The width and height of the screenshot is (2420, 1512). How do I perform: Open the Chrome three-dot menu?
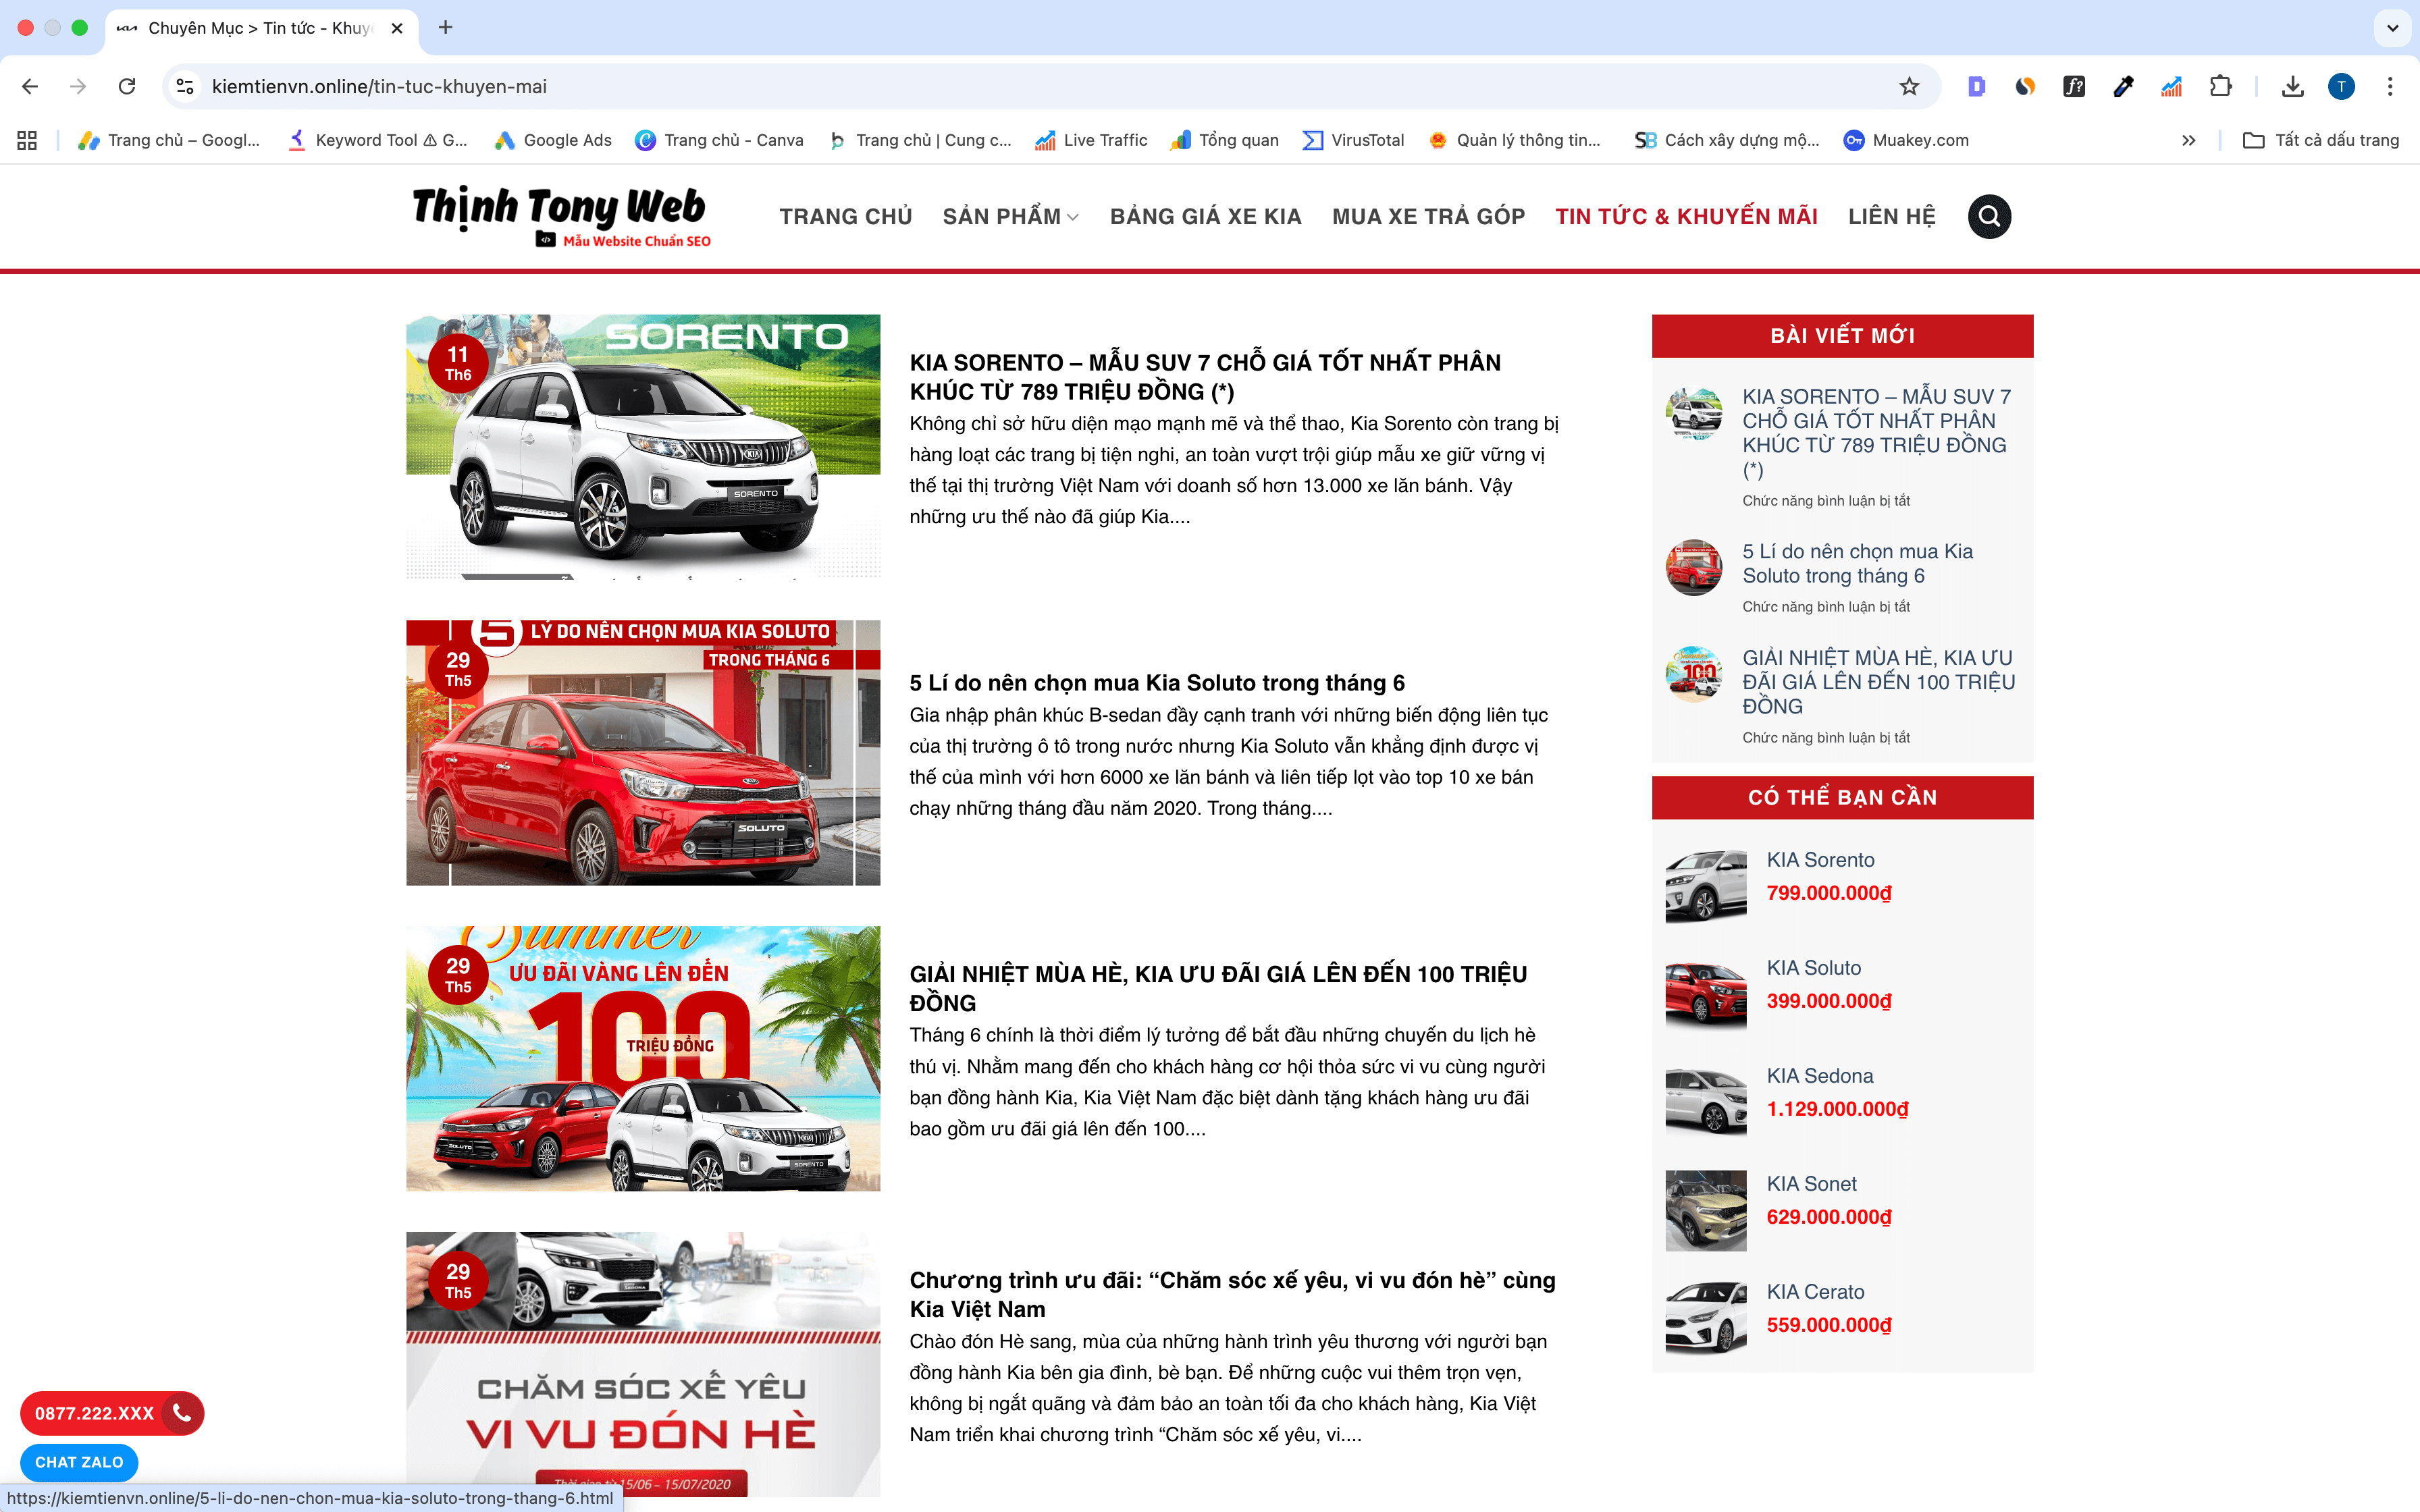(x=2390, y=87)
